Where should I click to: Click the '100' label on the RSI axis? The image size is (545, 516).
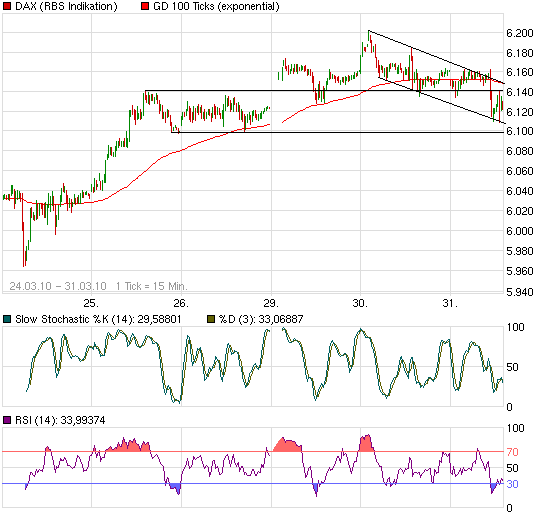(515, 428)
